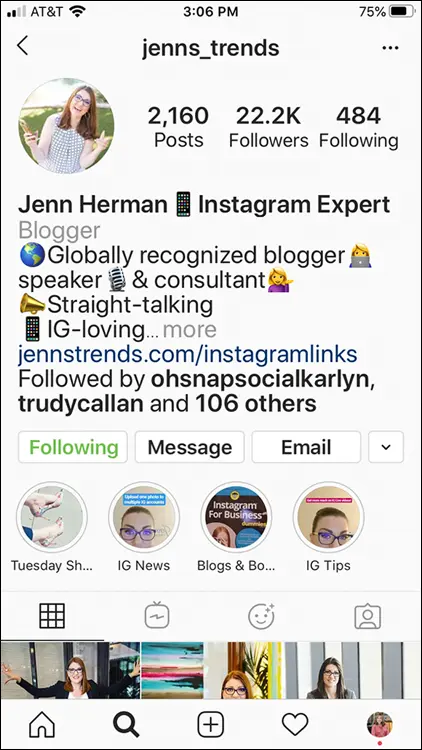Open the three-dots options menu
Screen dimensions: 422x750
(x=390, y=48)
